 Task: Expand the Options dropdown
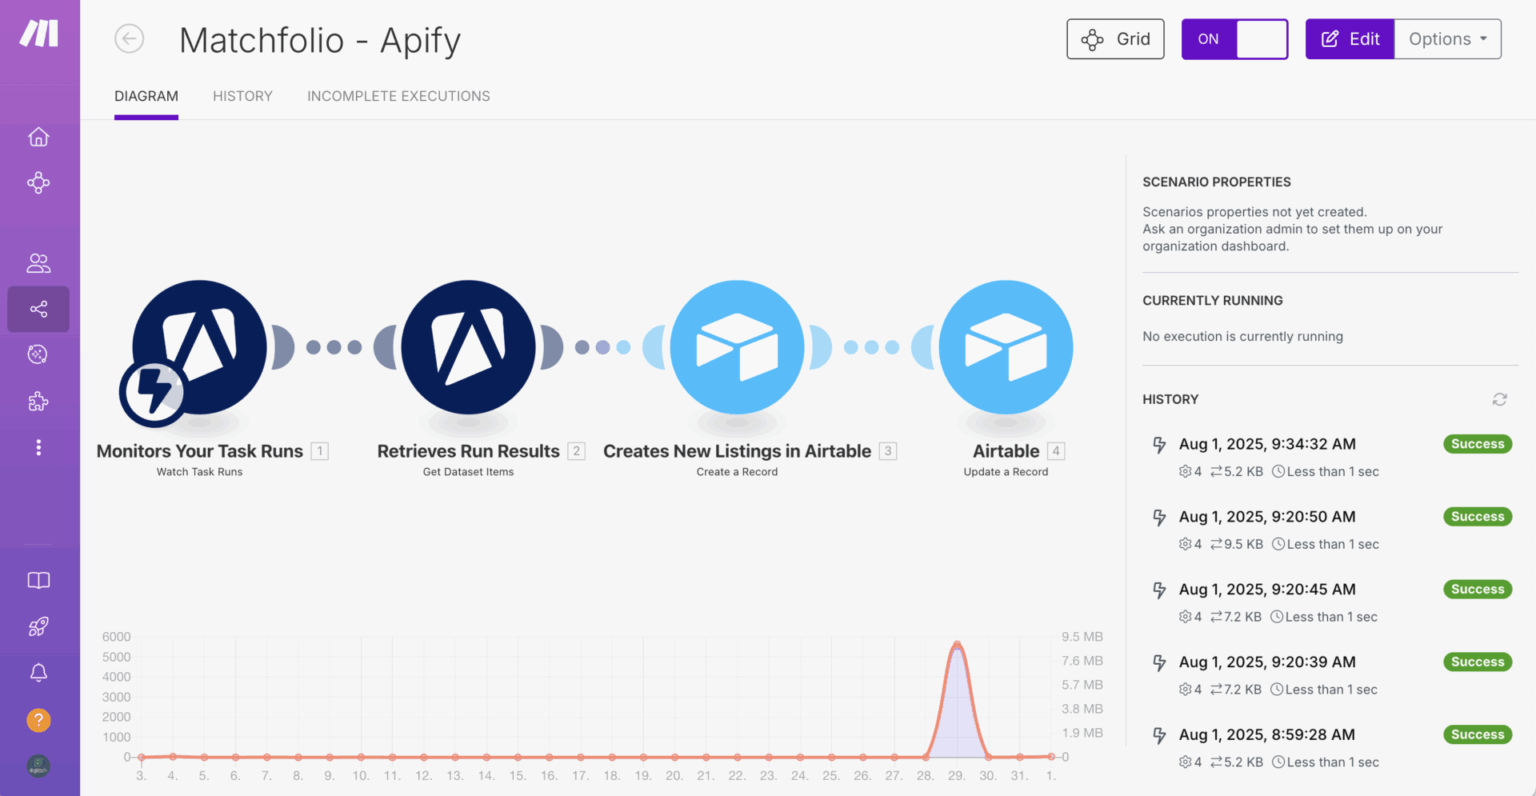click(x=1447, y=39)
